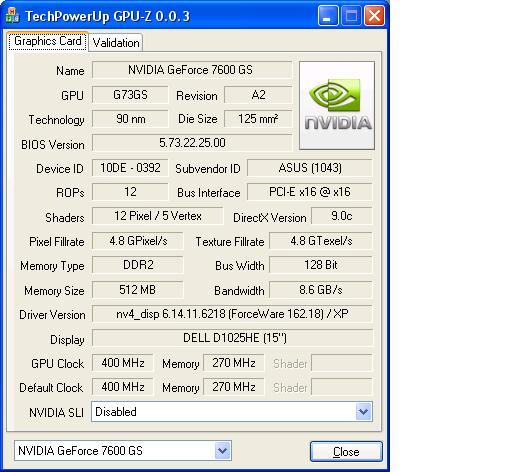Click empty Shader field in Default Clock row

[342, 387]
